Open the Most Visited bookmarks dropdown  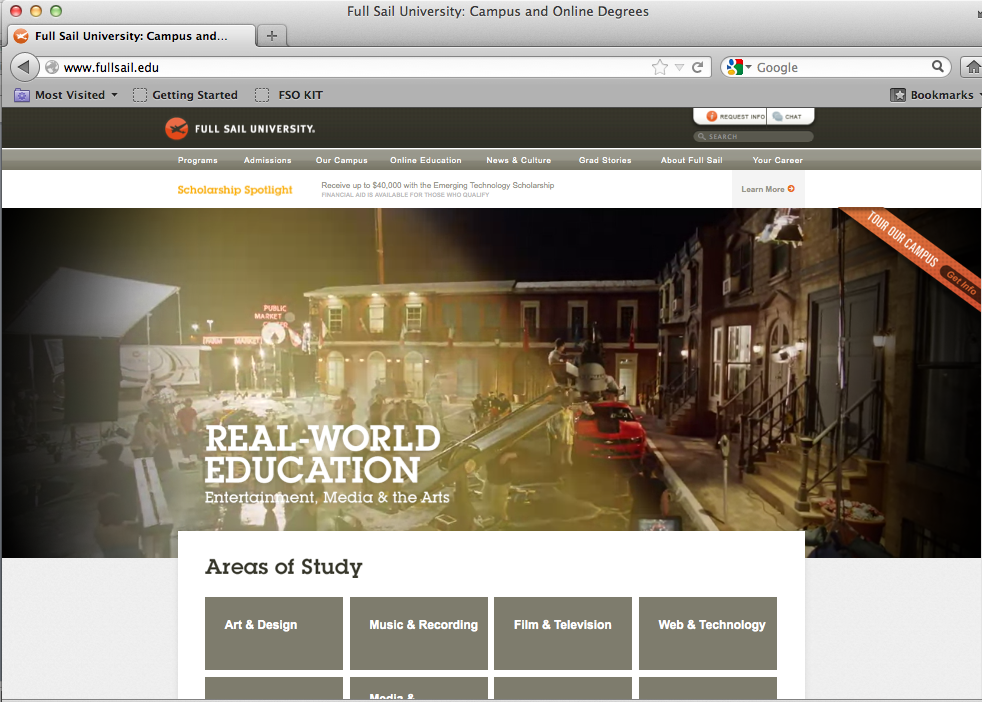(66, 95)
